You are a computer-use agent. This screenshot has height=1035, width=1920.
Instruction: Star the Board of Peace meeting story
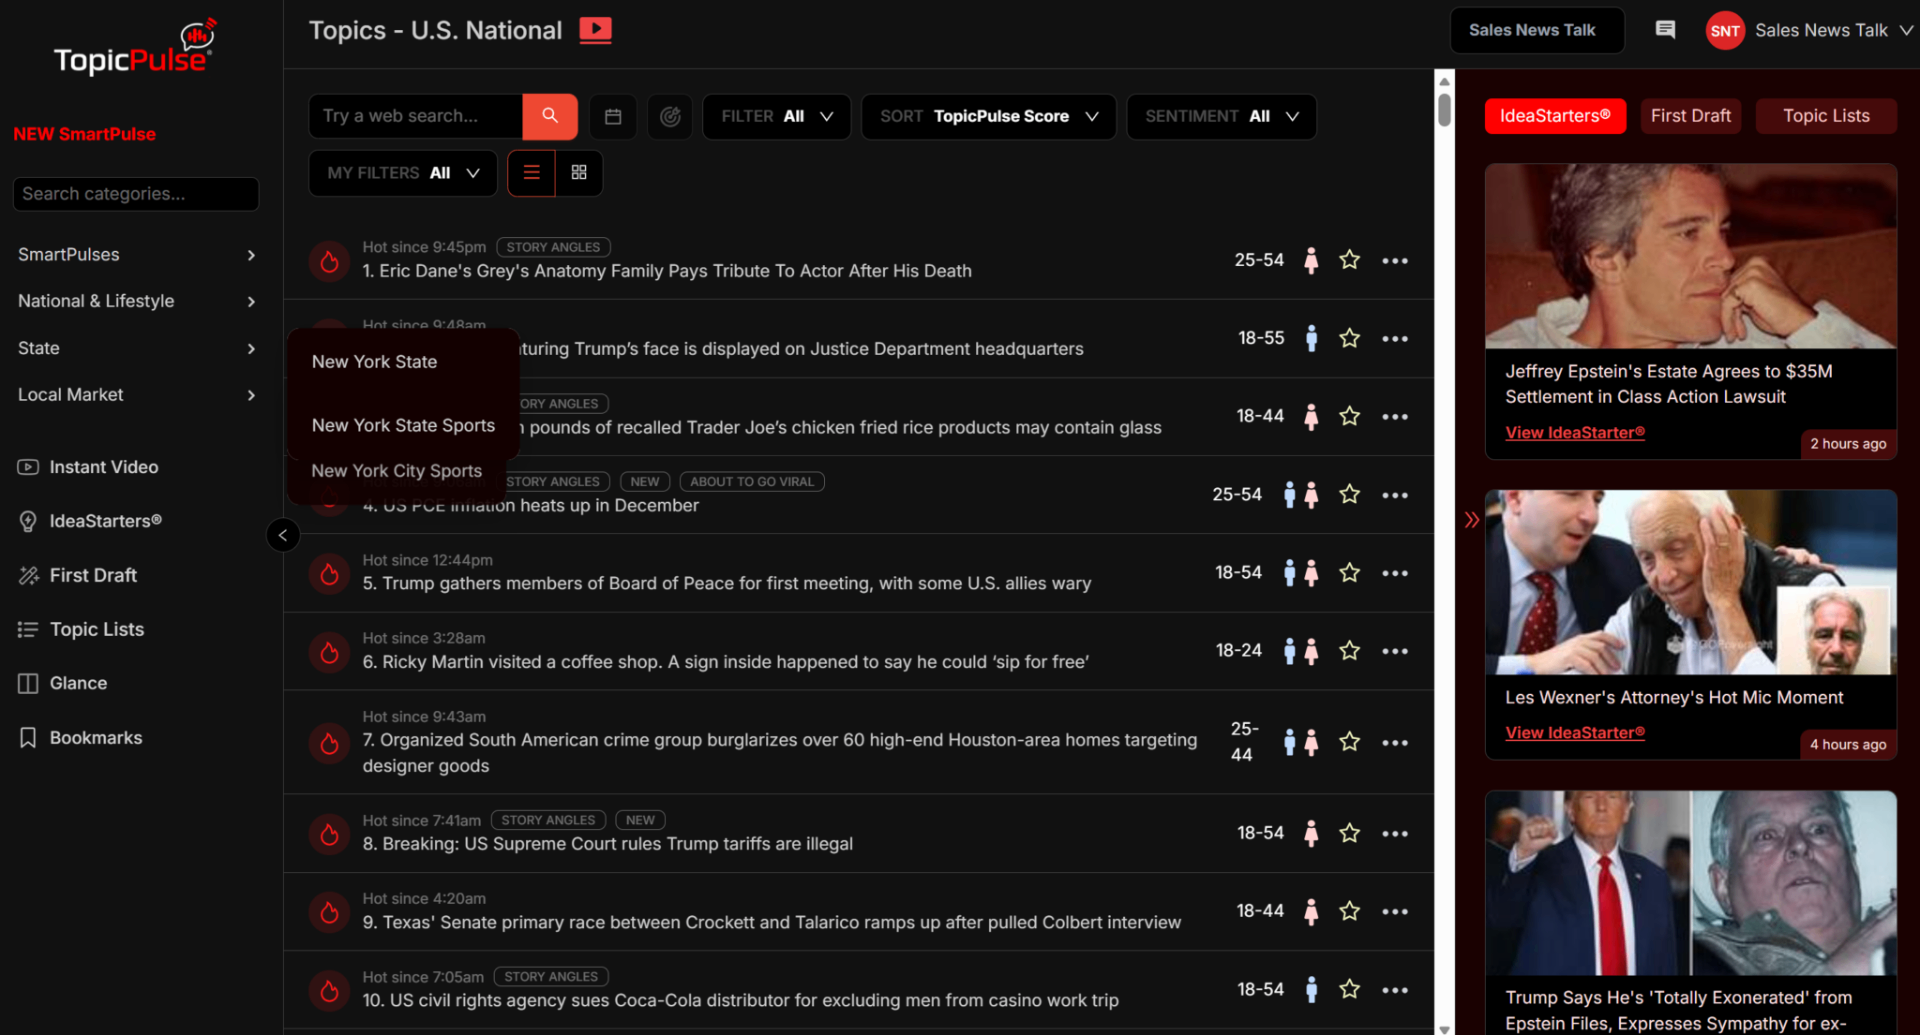pyautogui.click(x=1349, y=572)
